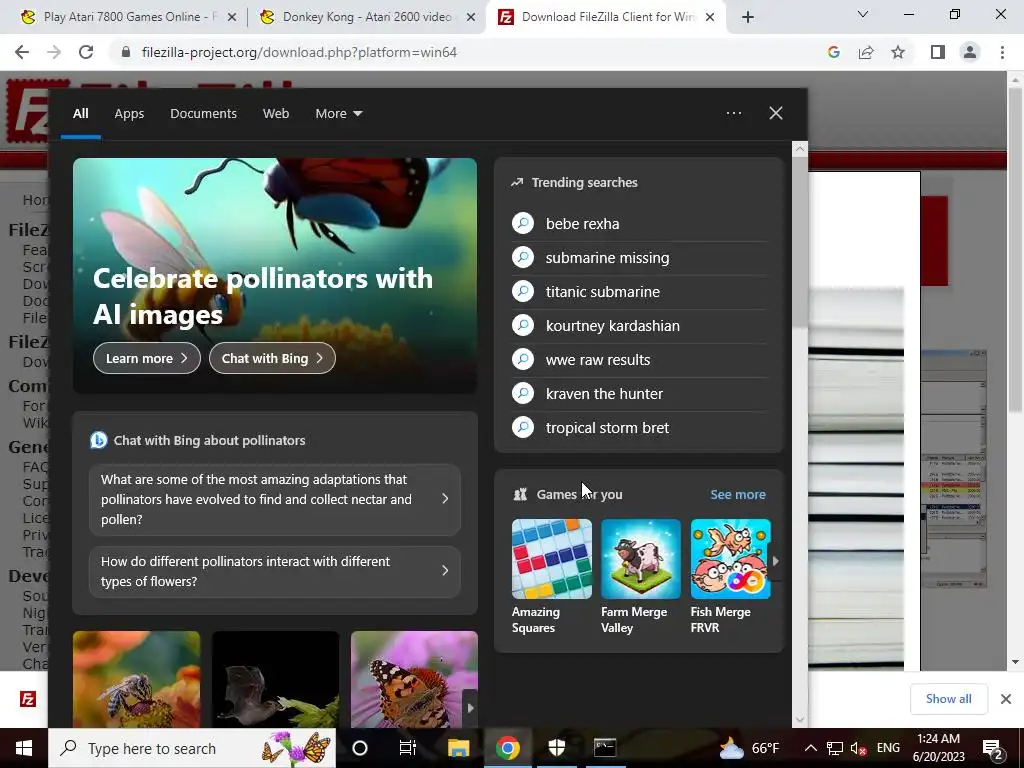Open the Chrome profile avatar

click(x=970, y=52)
